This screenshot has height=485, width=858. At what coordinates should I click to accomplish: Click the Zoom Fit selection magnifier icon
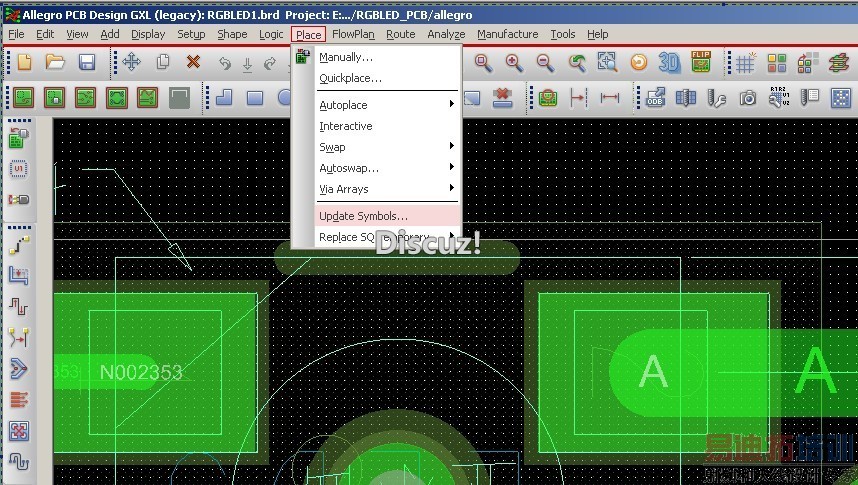pos(607,62)
